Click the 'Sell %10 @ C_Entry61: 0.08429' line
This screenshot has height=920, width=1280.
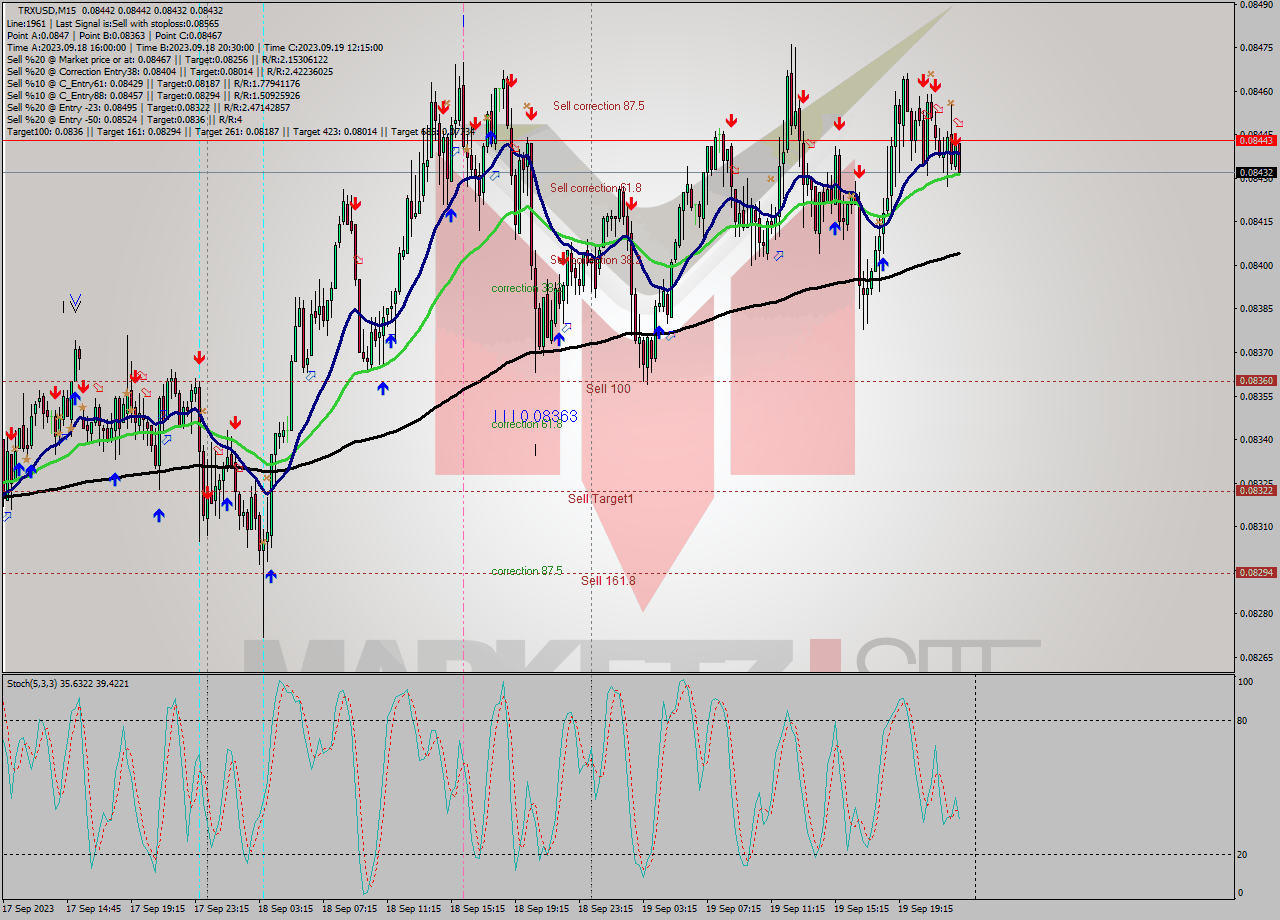[153, 83]
